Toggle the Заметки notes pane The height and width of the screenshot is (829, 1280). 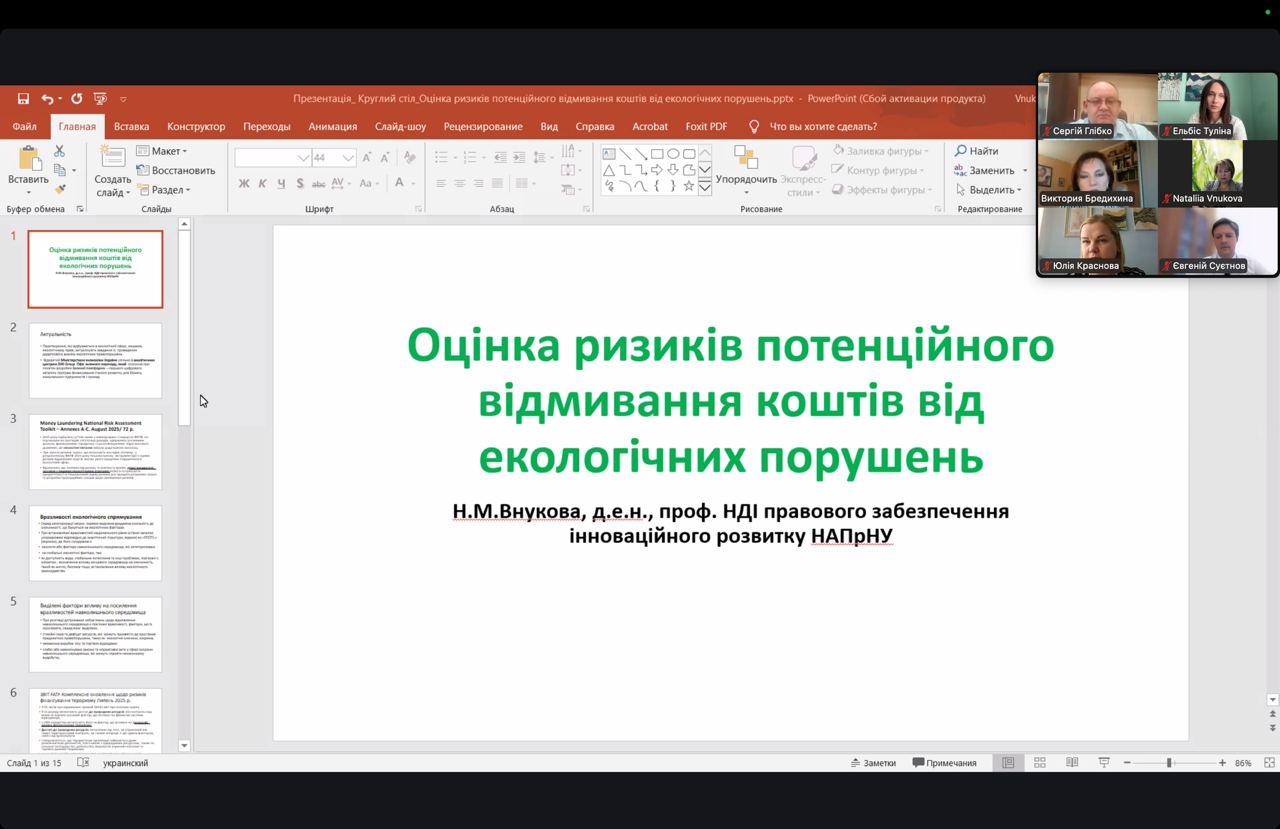[x=873, y=763]
